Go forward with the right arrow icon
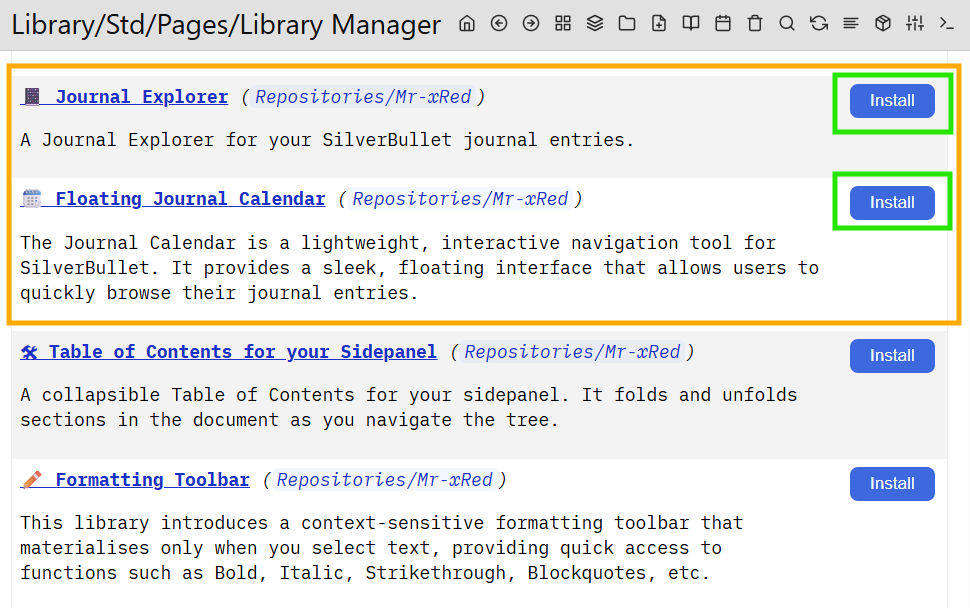 click(x=531, y=24)
